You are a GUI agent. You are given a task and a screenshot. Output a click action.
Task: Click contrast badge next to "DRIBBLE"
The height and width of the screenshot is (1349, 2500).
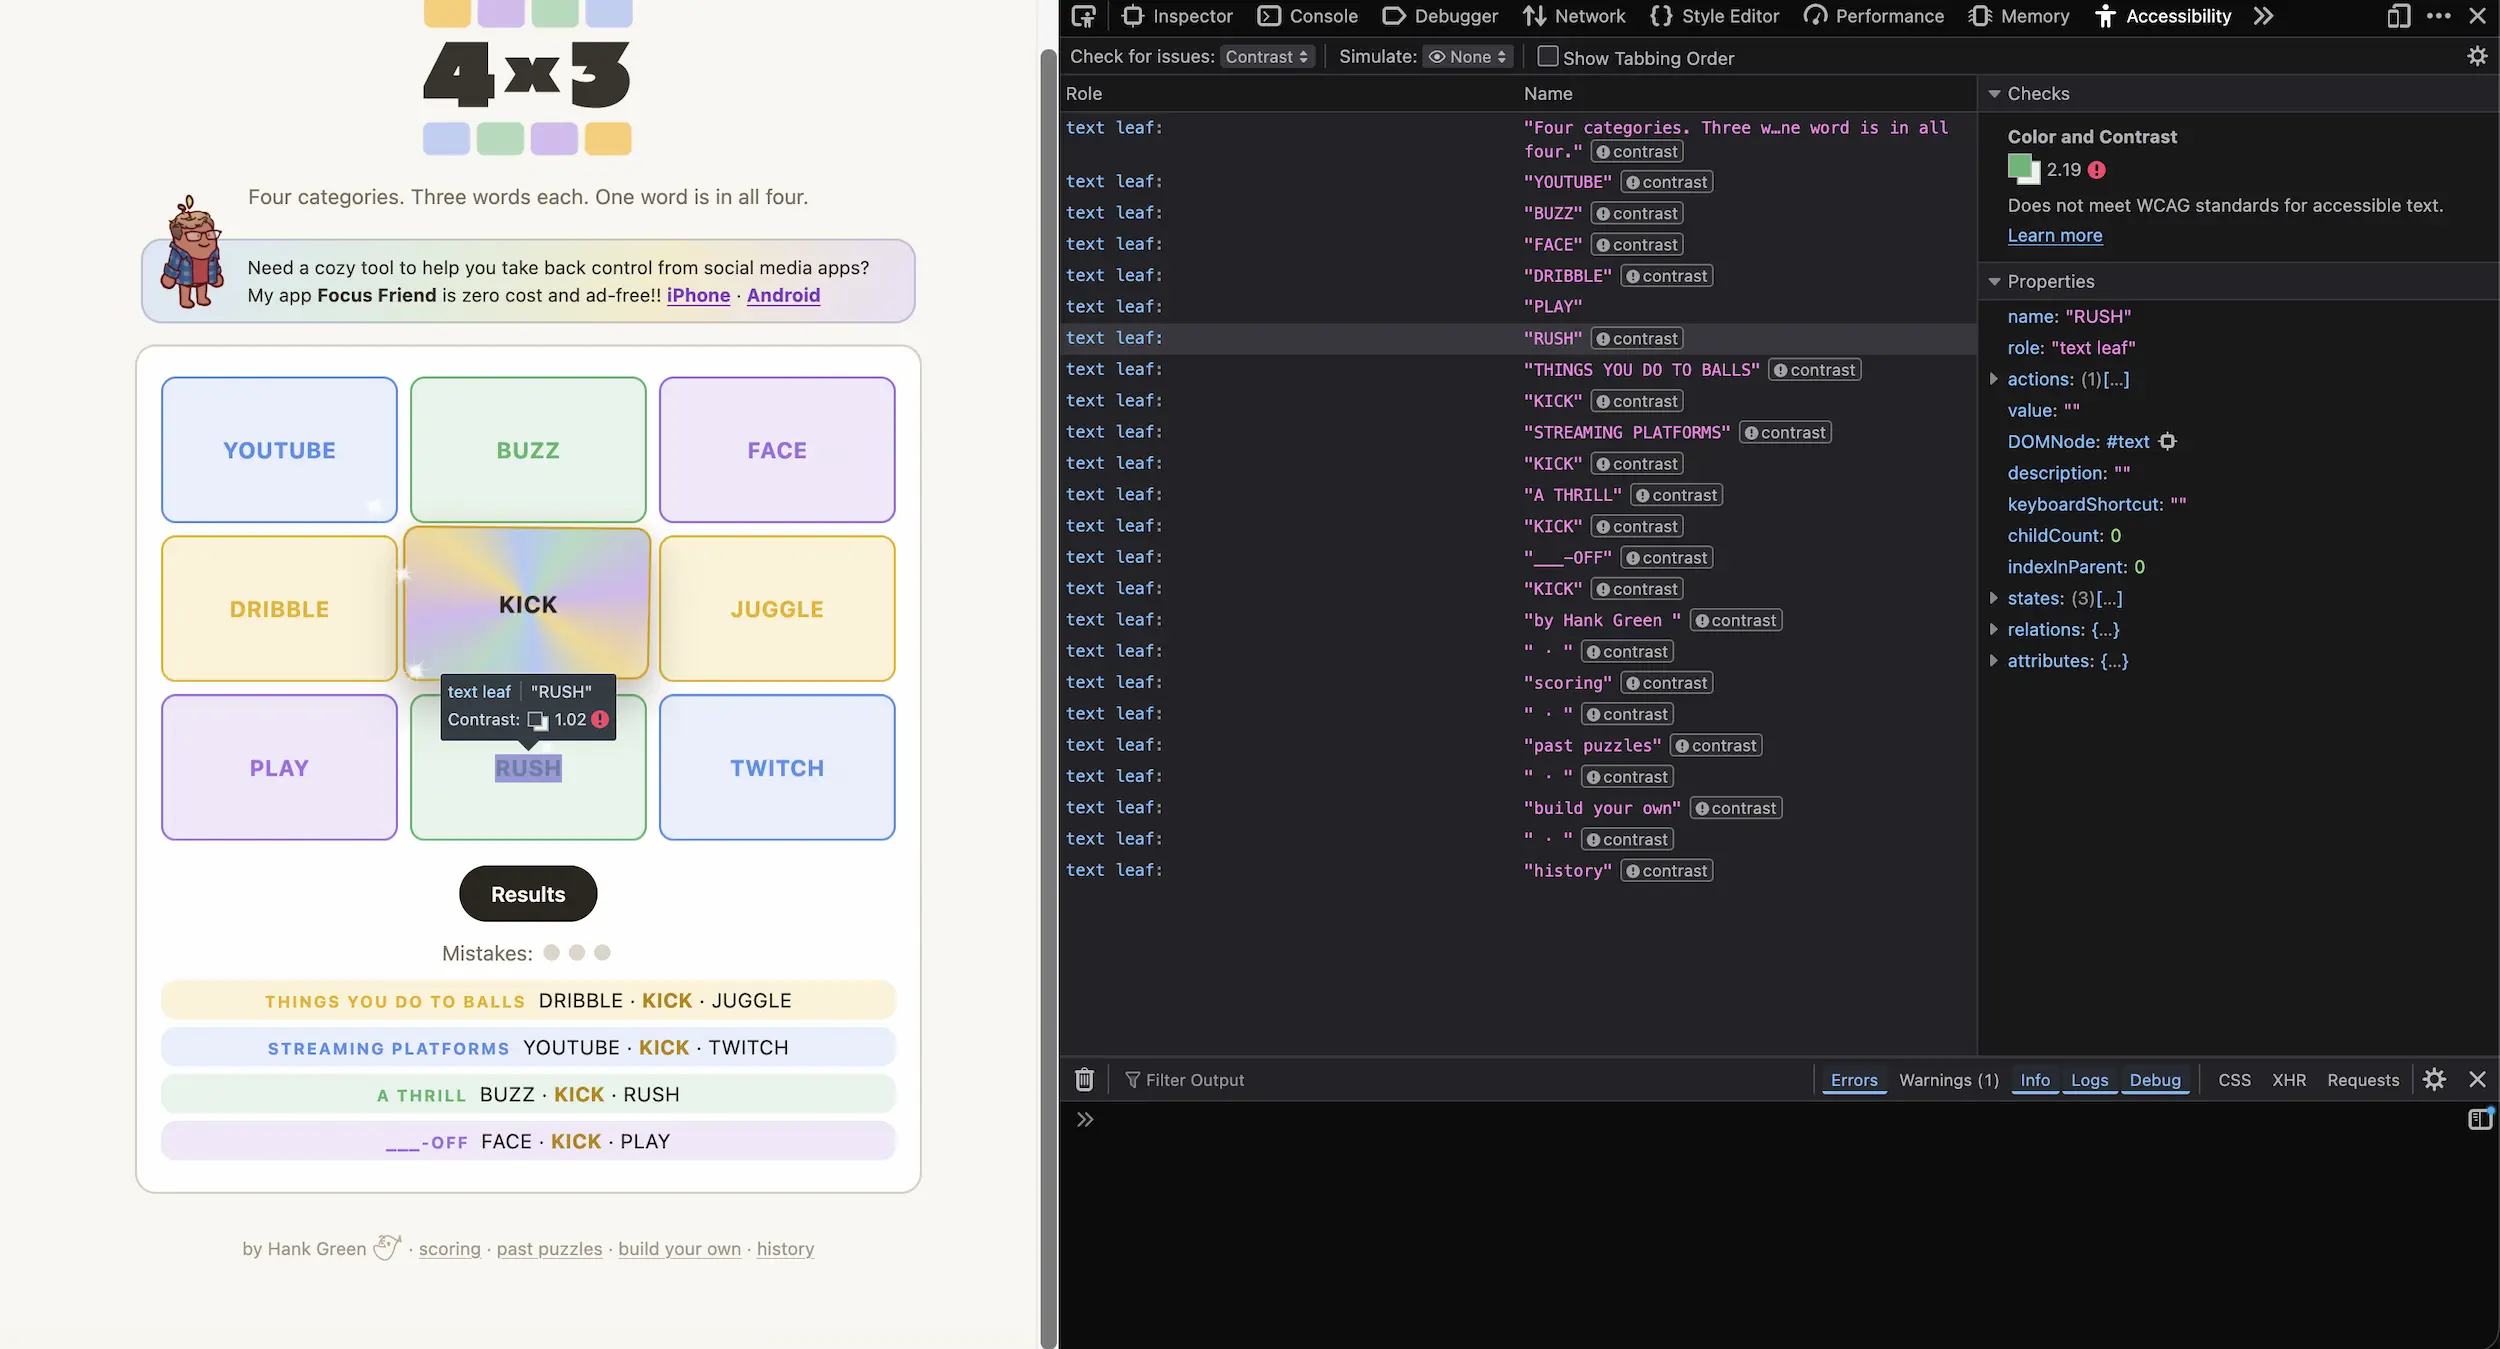(1667, 276)
